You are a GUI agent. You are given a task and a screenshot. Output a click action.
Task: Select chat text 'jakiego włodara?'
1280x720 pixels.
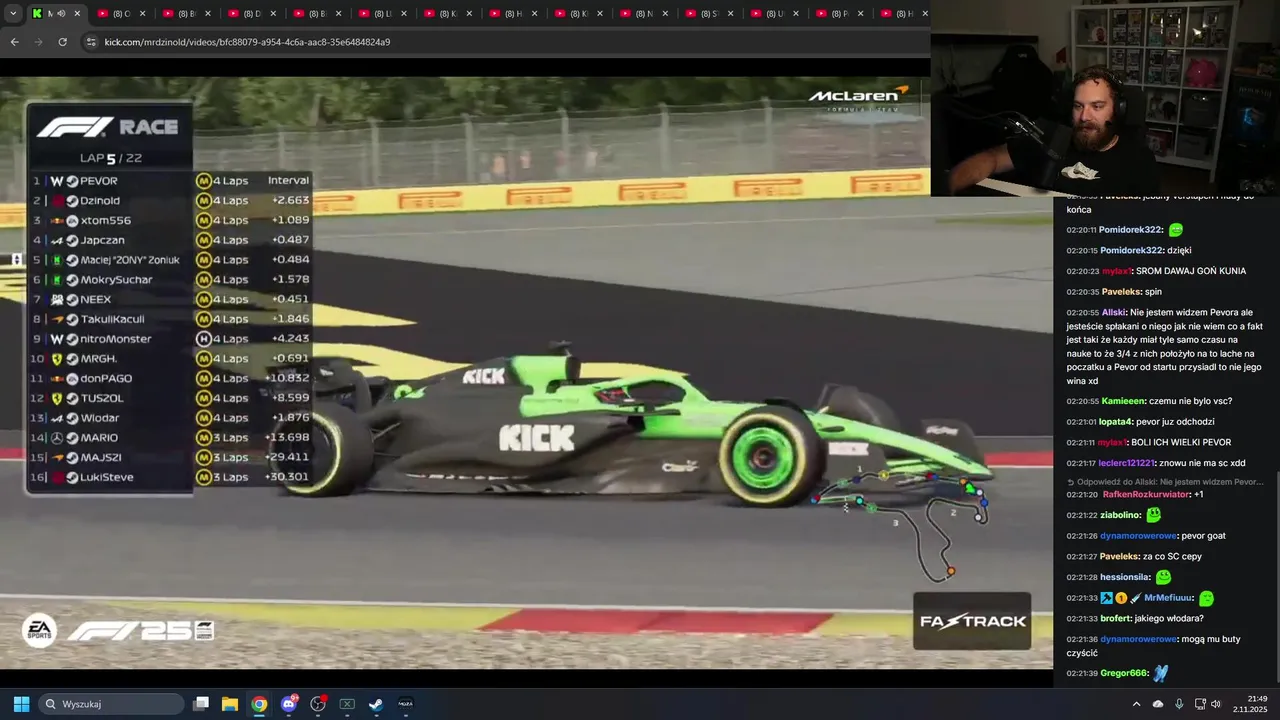(x=1169, y=618)
